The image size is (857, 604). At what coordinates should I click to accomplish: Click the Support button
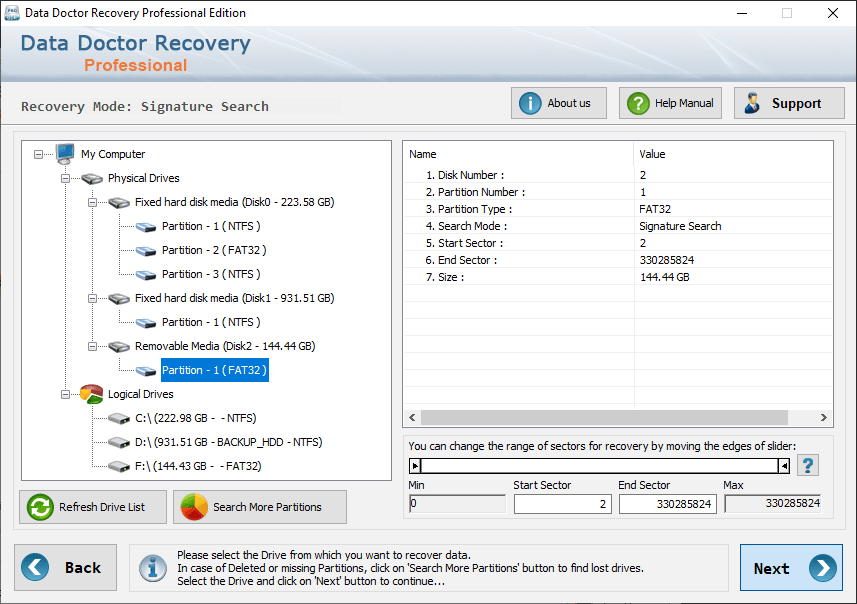(789, 103)
